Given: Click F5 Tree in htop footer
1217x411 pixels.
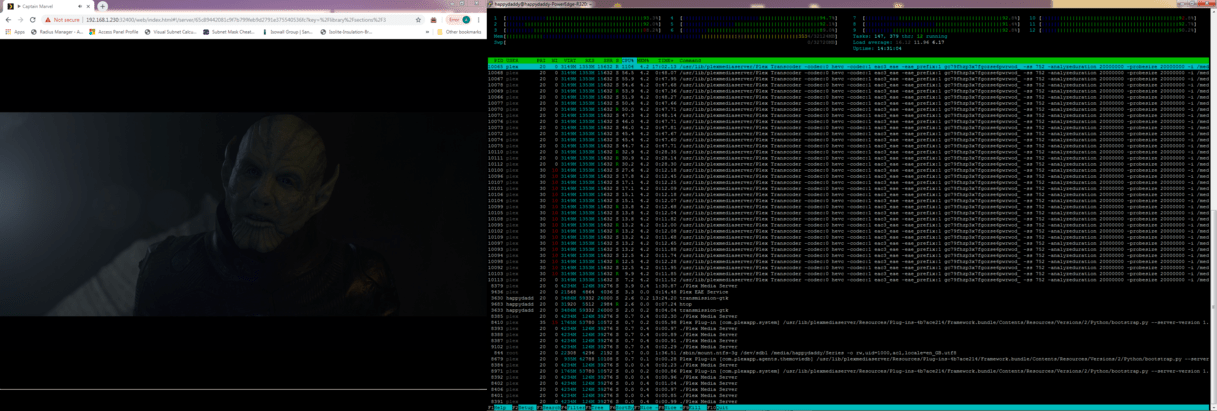Looking at the screenshot, I should (x=597, y=407).
